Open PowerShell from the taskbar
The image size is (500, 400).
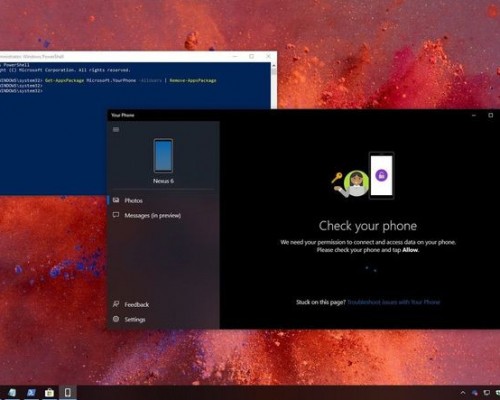tap(31, 393)
